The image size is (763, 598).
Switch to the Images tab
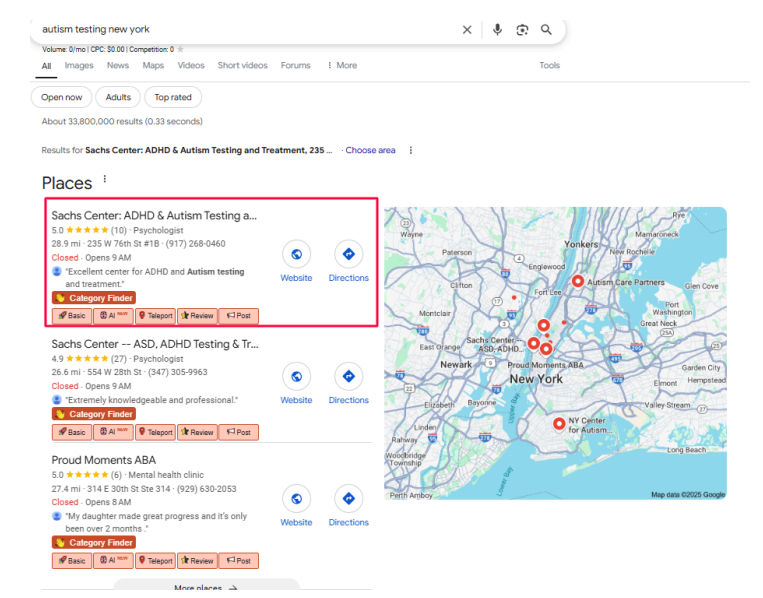pyautogui.click(x=79, y=65)
